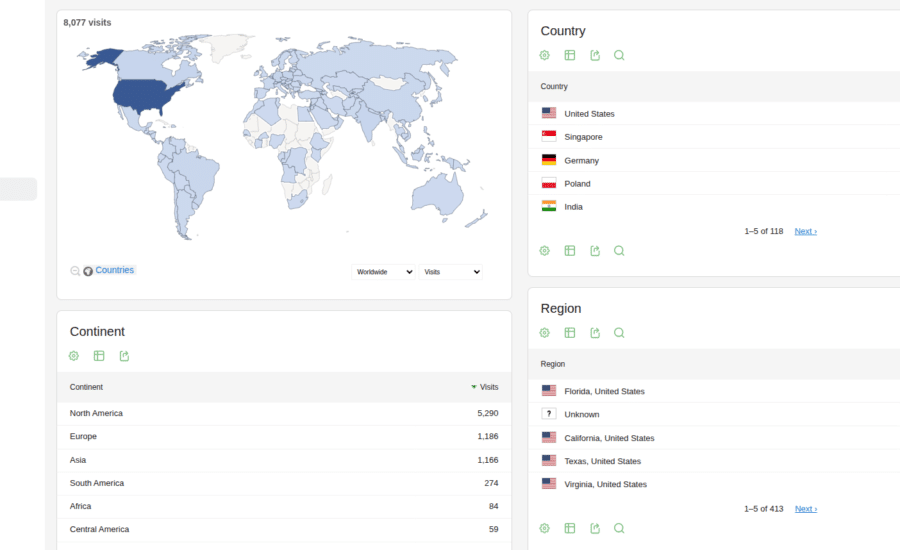Open table visualization icon atop the Country widget
900x550 pixels.
tap(569, 55)
